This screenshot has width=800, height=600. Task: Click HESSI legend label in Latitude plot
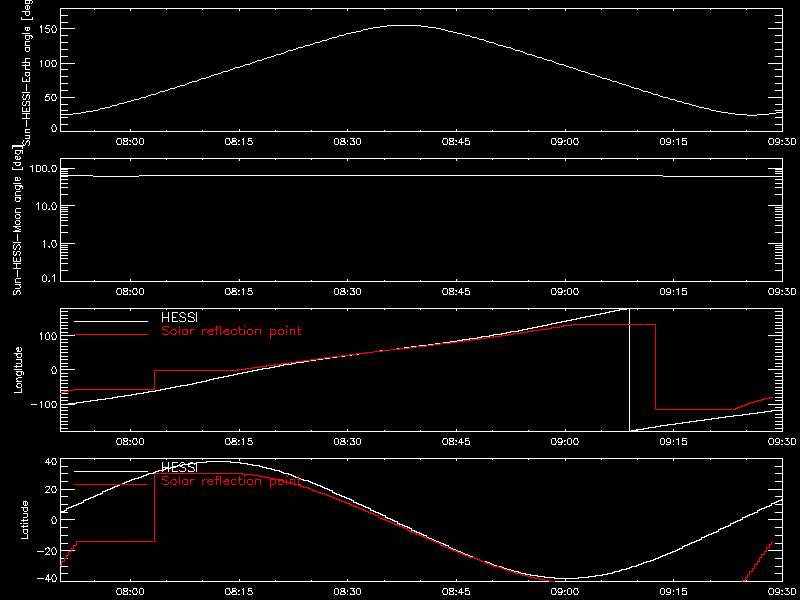pyautogui.click(x=179, y=467)
